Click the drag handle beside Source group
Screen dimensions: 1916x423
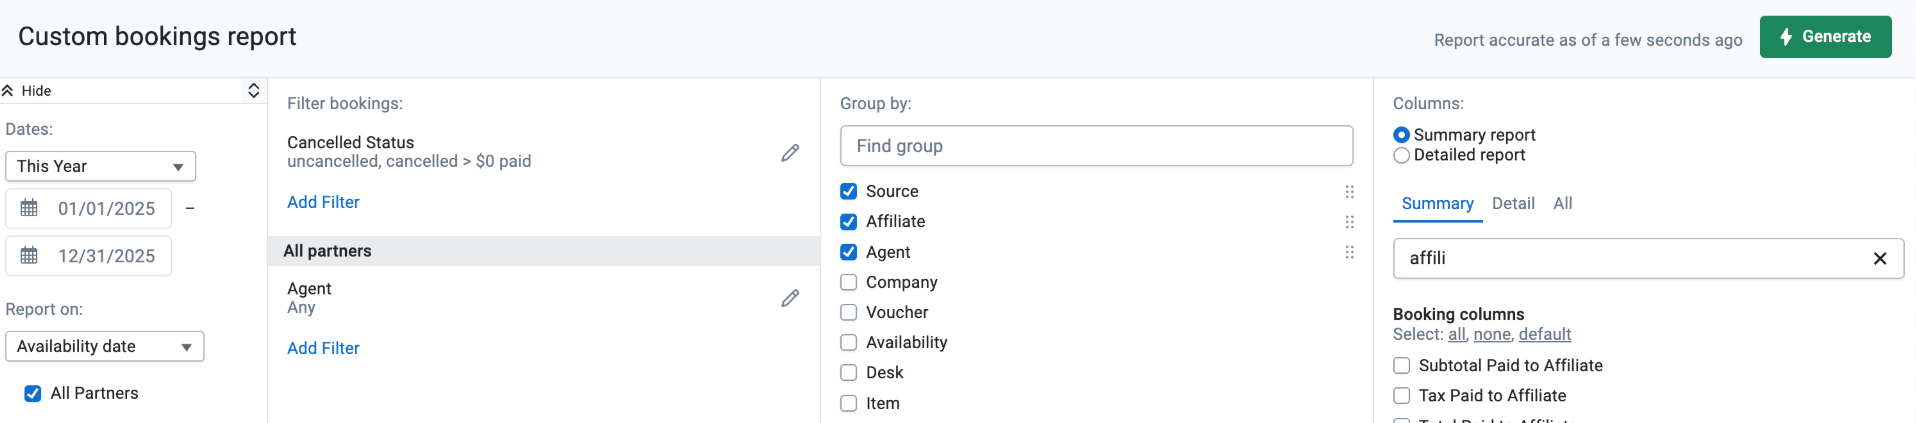coord(1349,192)
